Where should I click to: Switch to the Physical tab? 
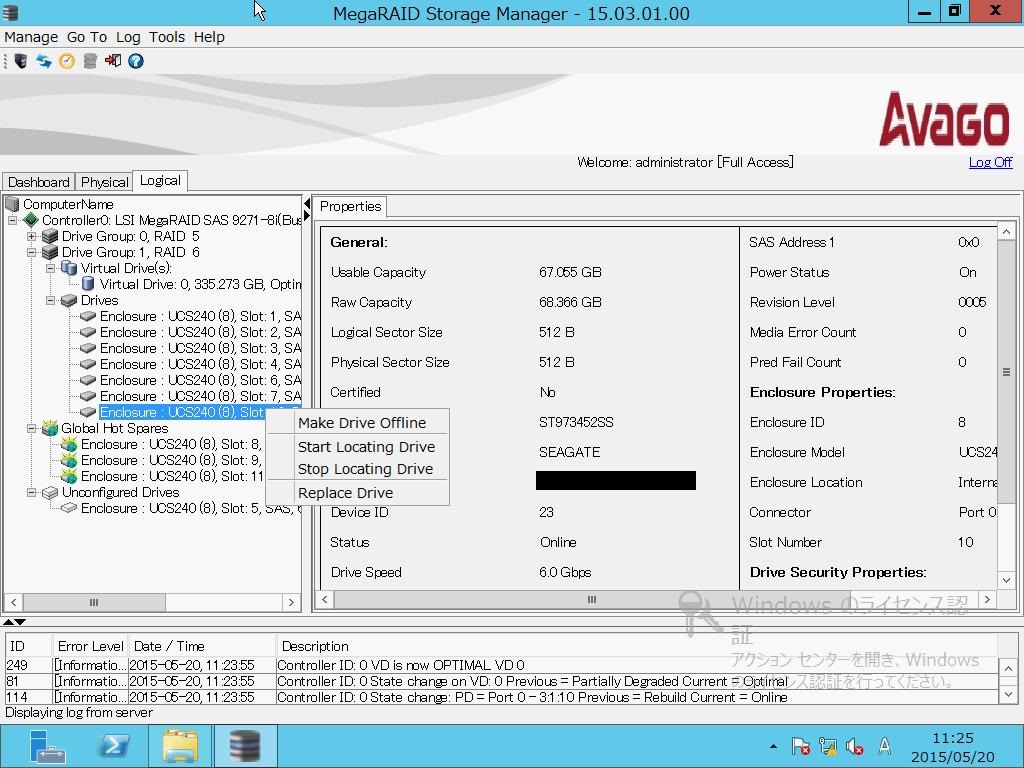104,182
